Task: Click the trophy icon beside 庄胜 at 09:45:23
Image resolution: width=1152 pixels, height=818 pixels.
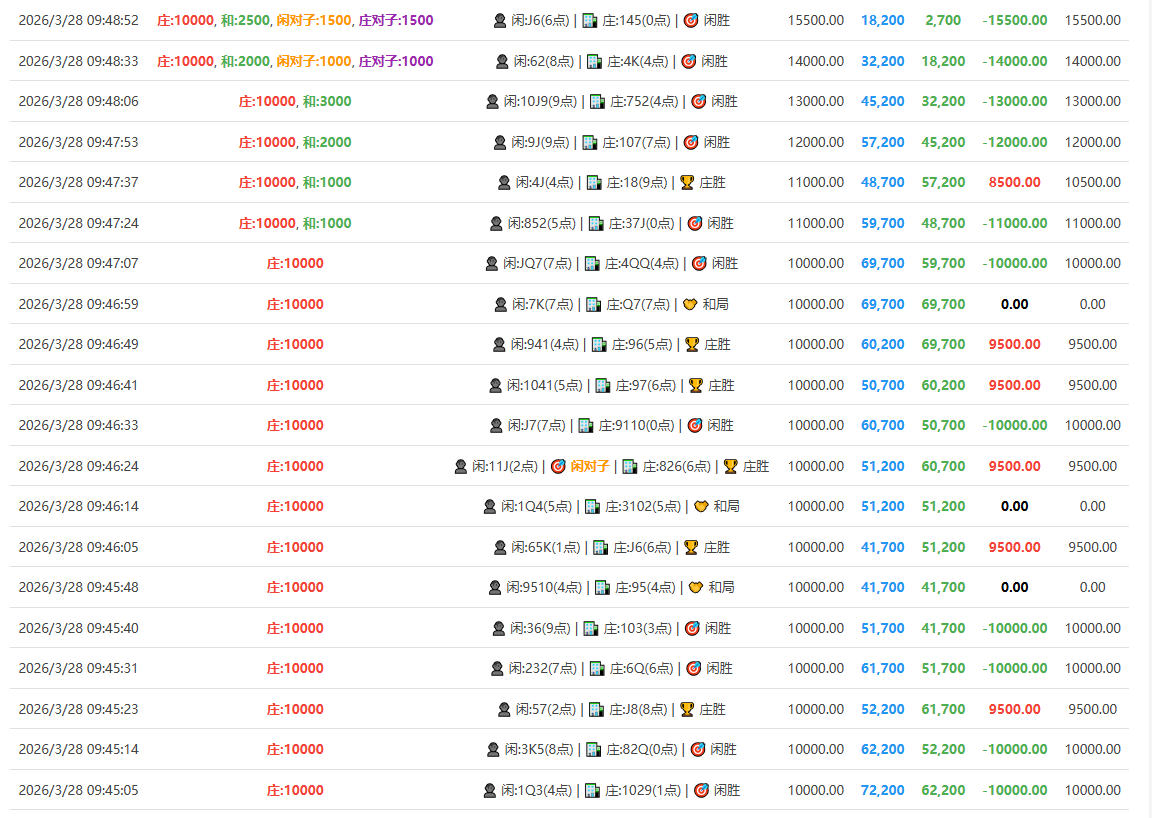Action: click(x=687, y=709)
